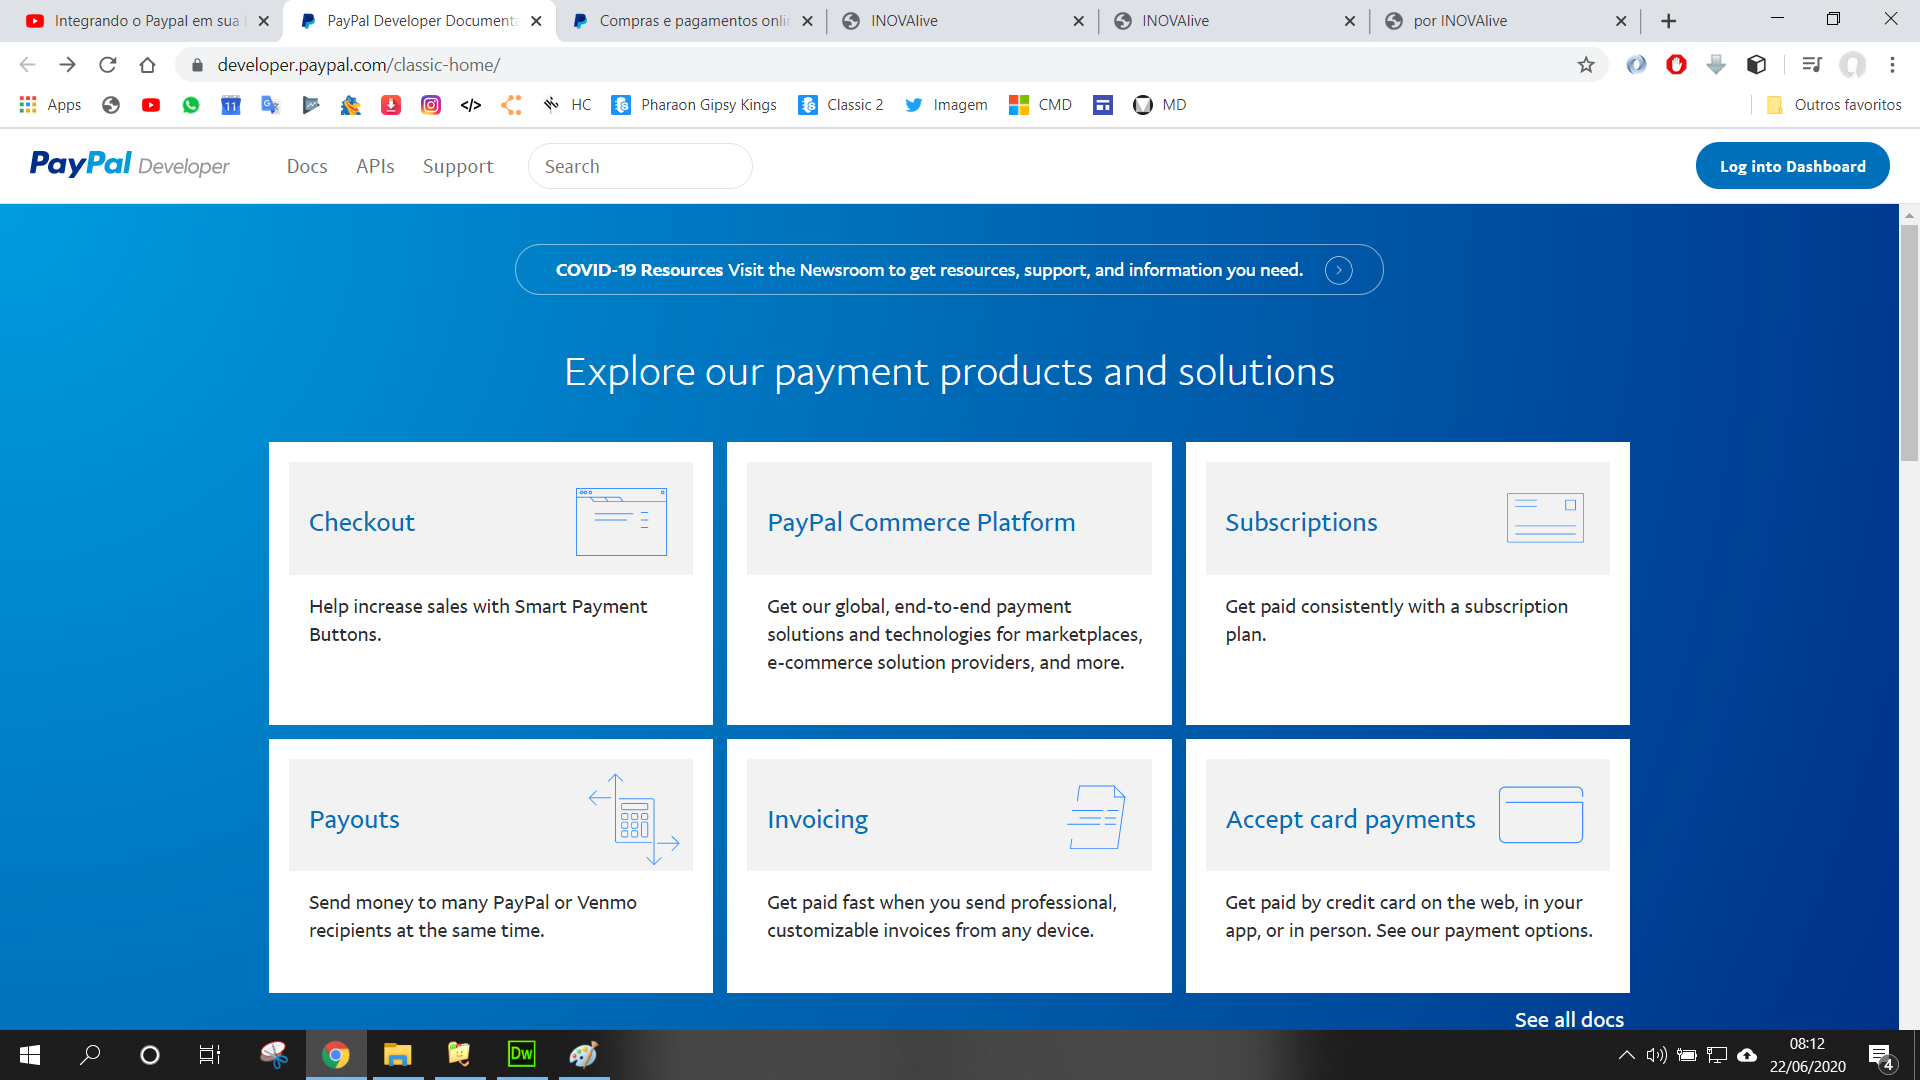
Task: Bookmark page with star icon
Action: 1586,65
